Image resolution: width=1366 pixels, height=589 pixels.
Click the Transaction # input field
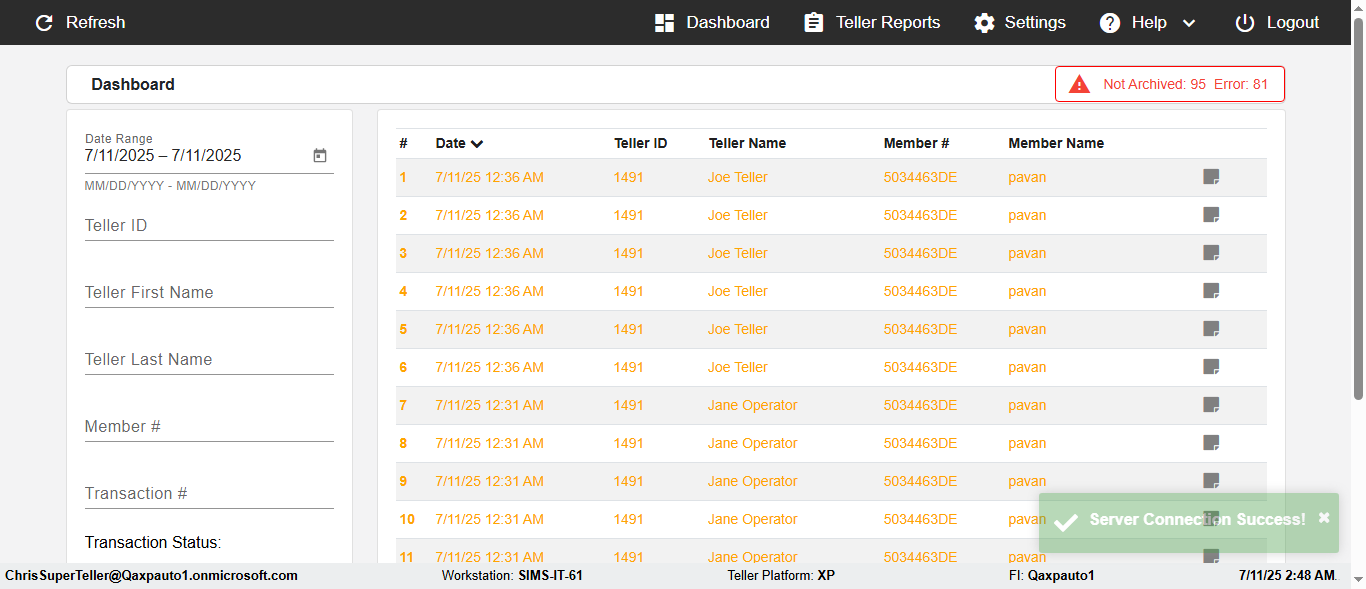coord(209,494)
